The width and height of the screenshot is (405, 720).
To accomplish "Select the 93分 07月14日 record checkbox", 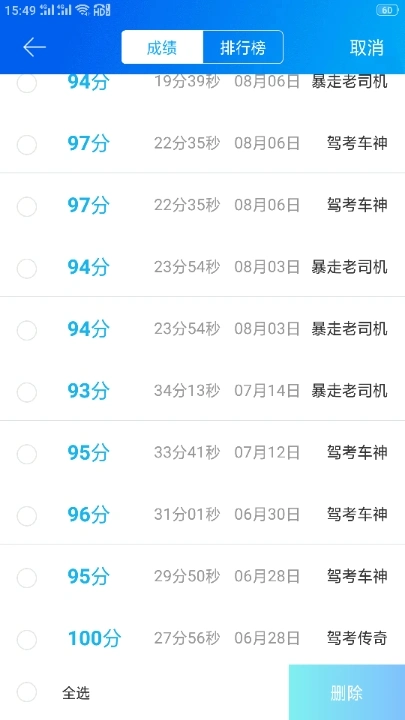I will [x=27, y=392].
